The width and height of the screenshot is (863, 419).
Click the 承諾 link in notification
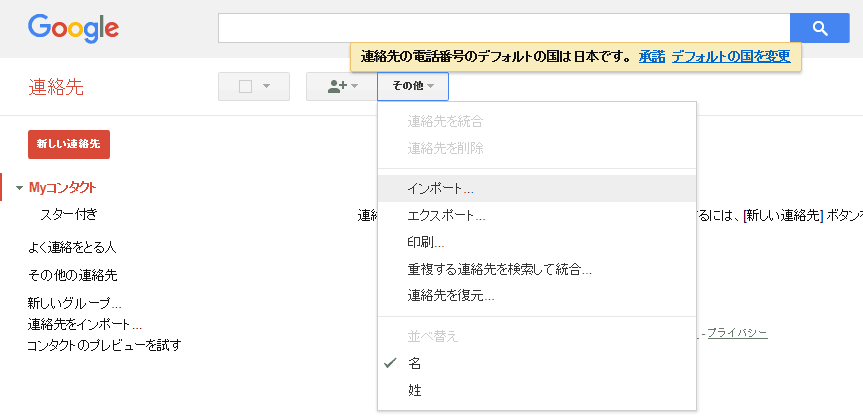(652, 57)
